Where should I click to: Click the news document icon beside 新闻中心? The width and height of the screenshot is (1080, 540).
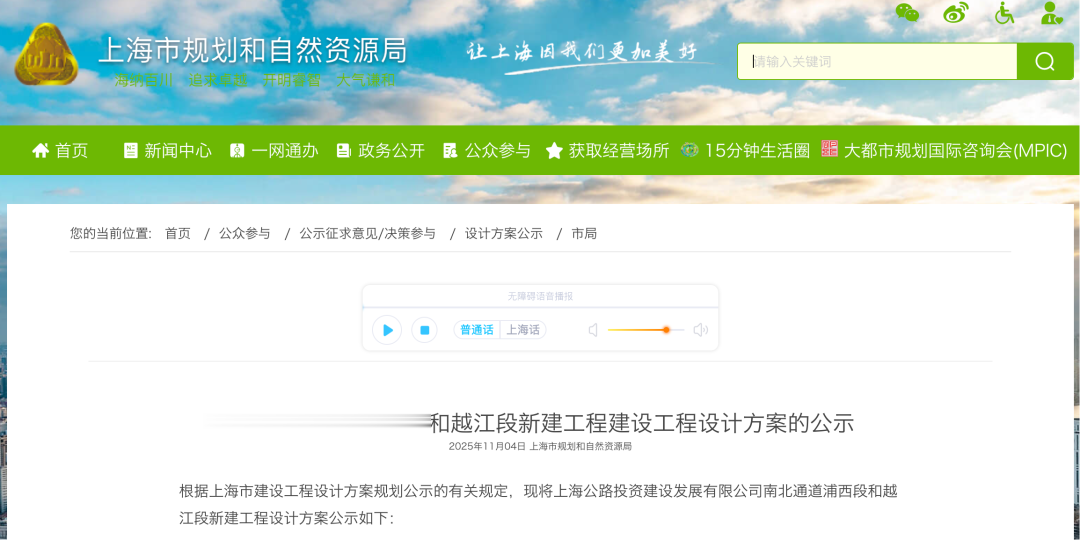coord(130,150)
